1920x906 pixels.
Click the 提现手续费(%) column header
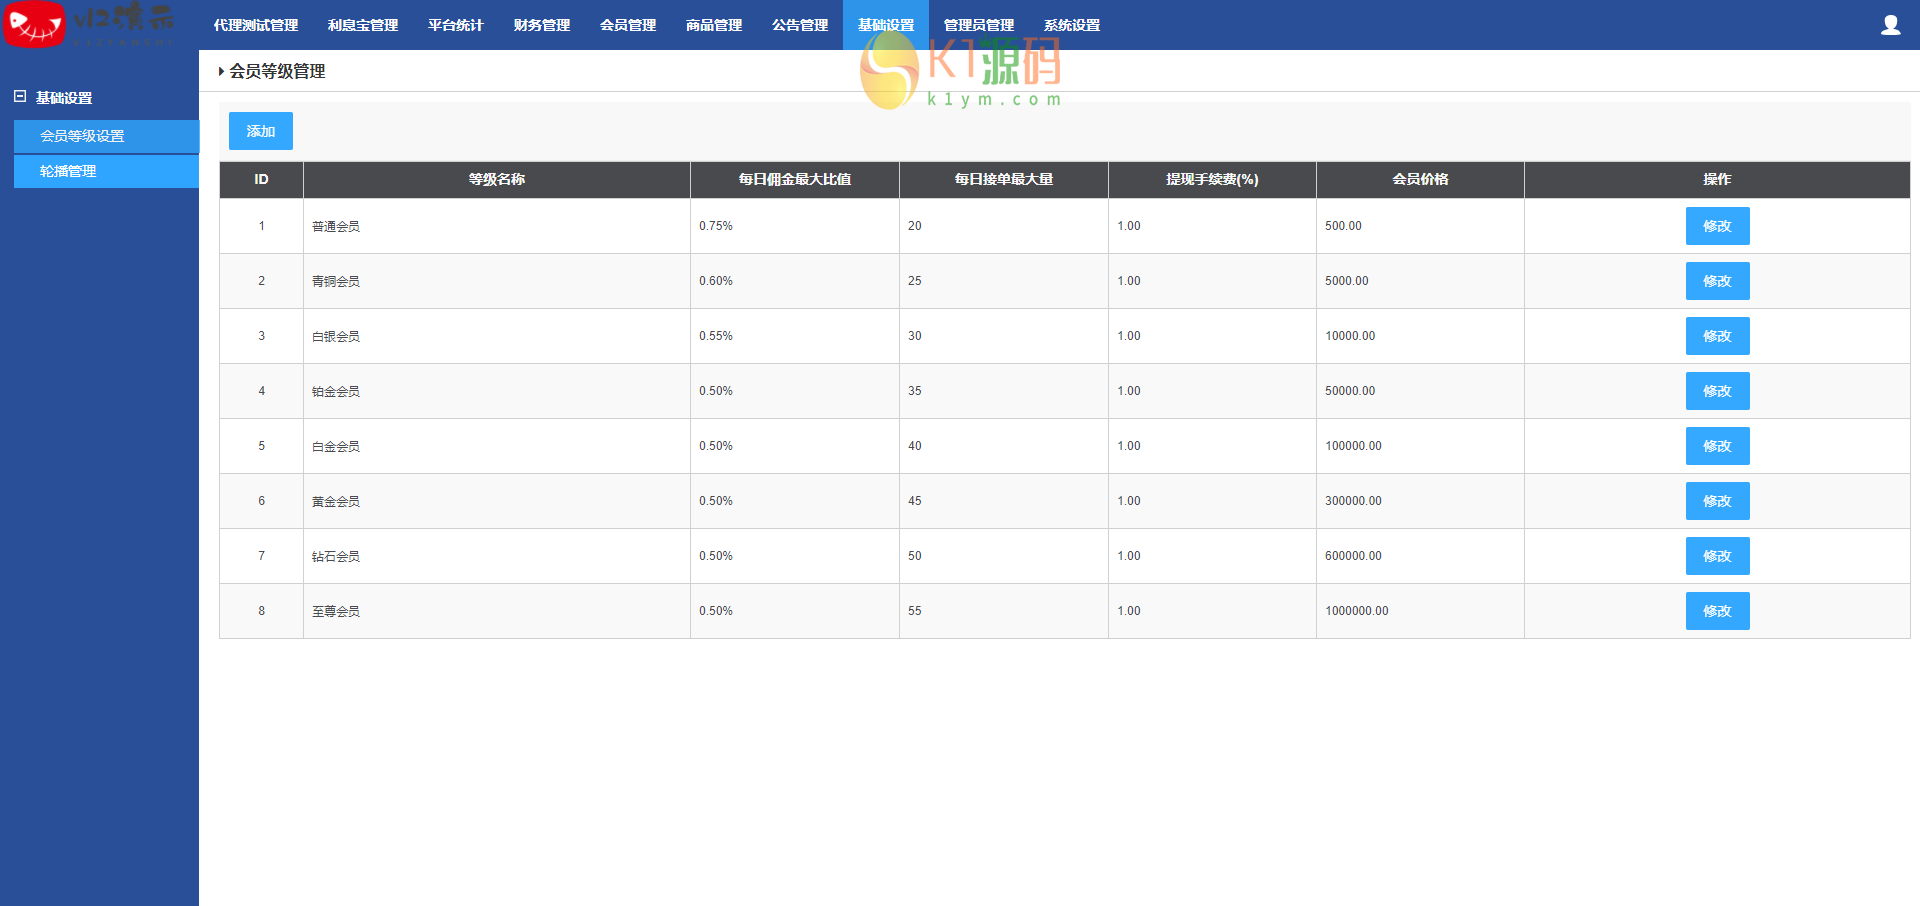pyautogui.click(x=1212, y=180)
